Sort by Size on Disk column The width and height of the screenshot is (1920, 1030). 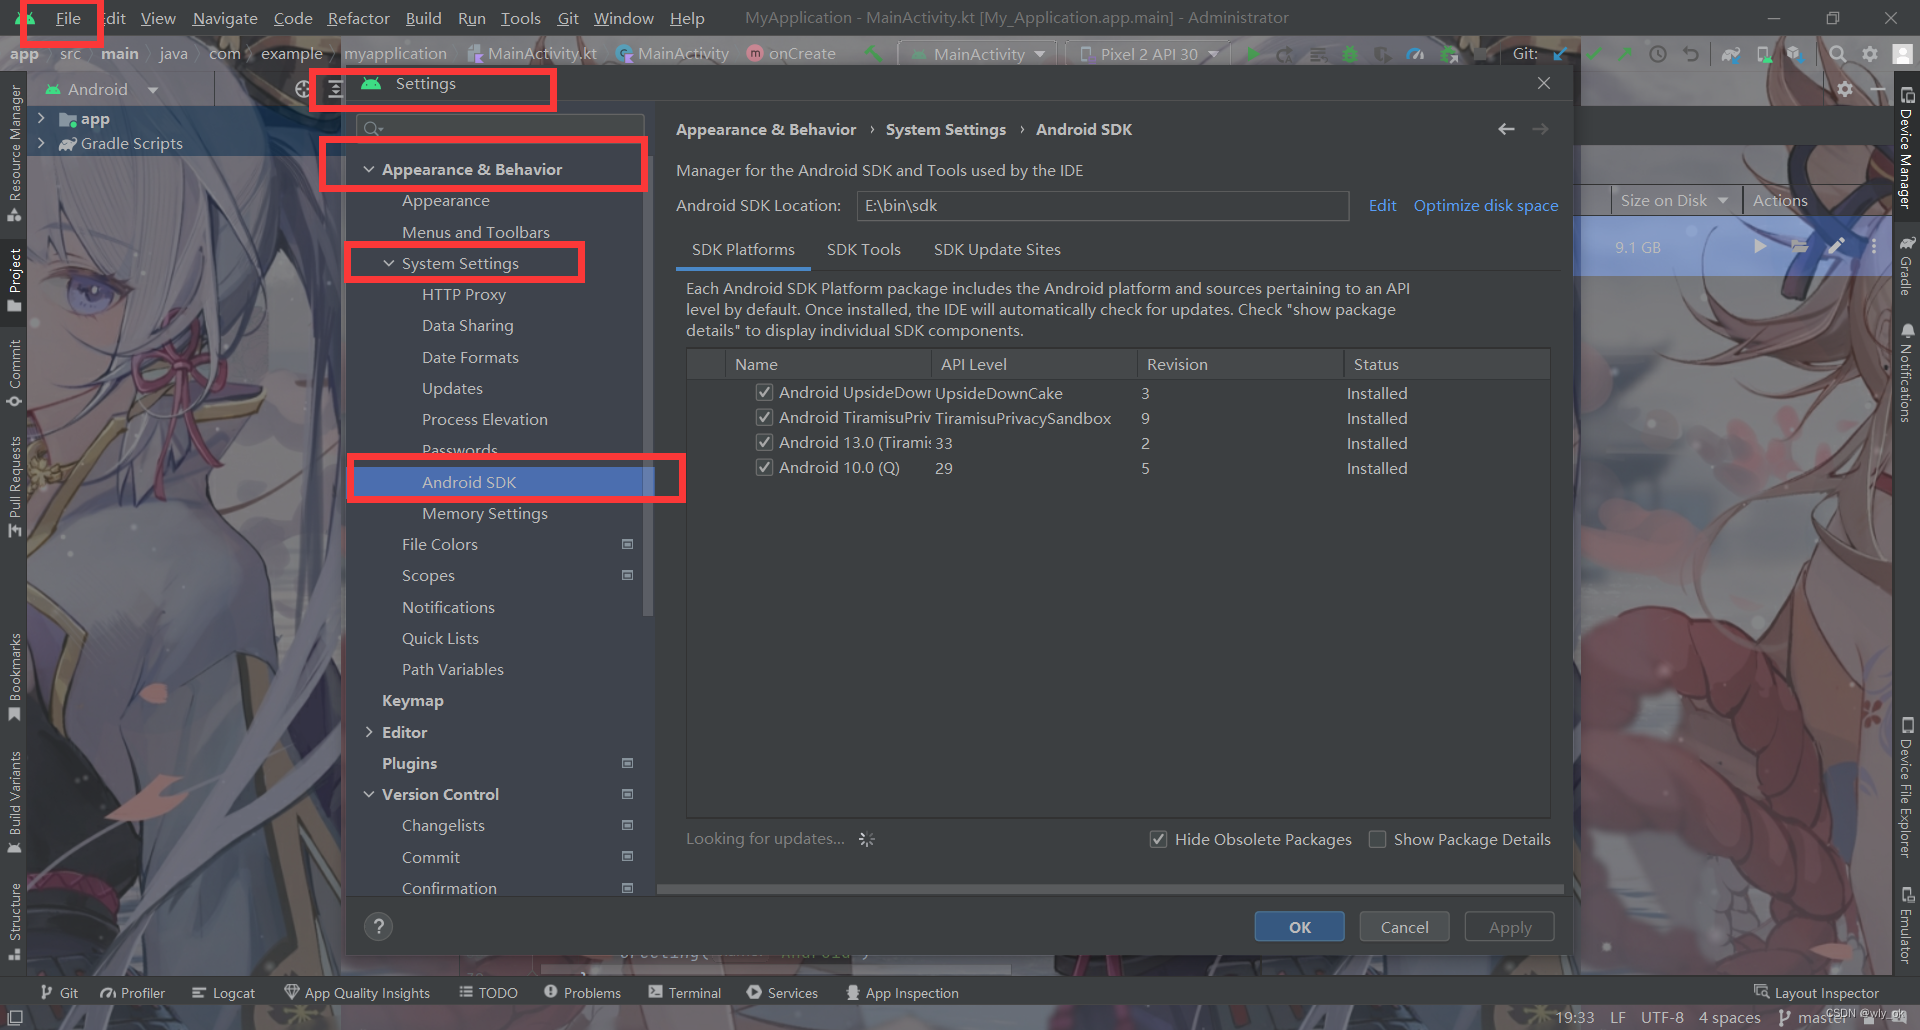pos(1674,200)
